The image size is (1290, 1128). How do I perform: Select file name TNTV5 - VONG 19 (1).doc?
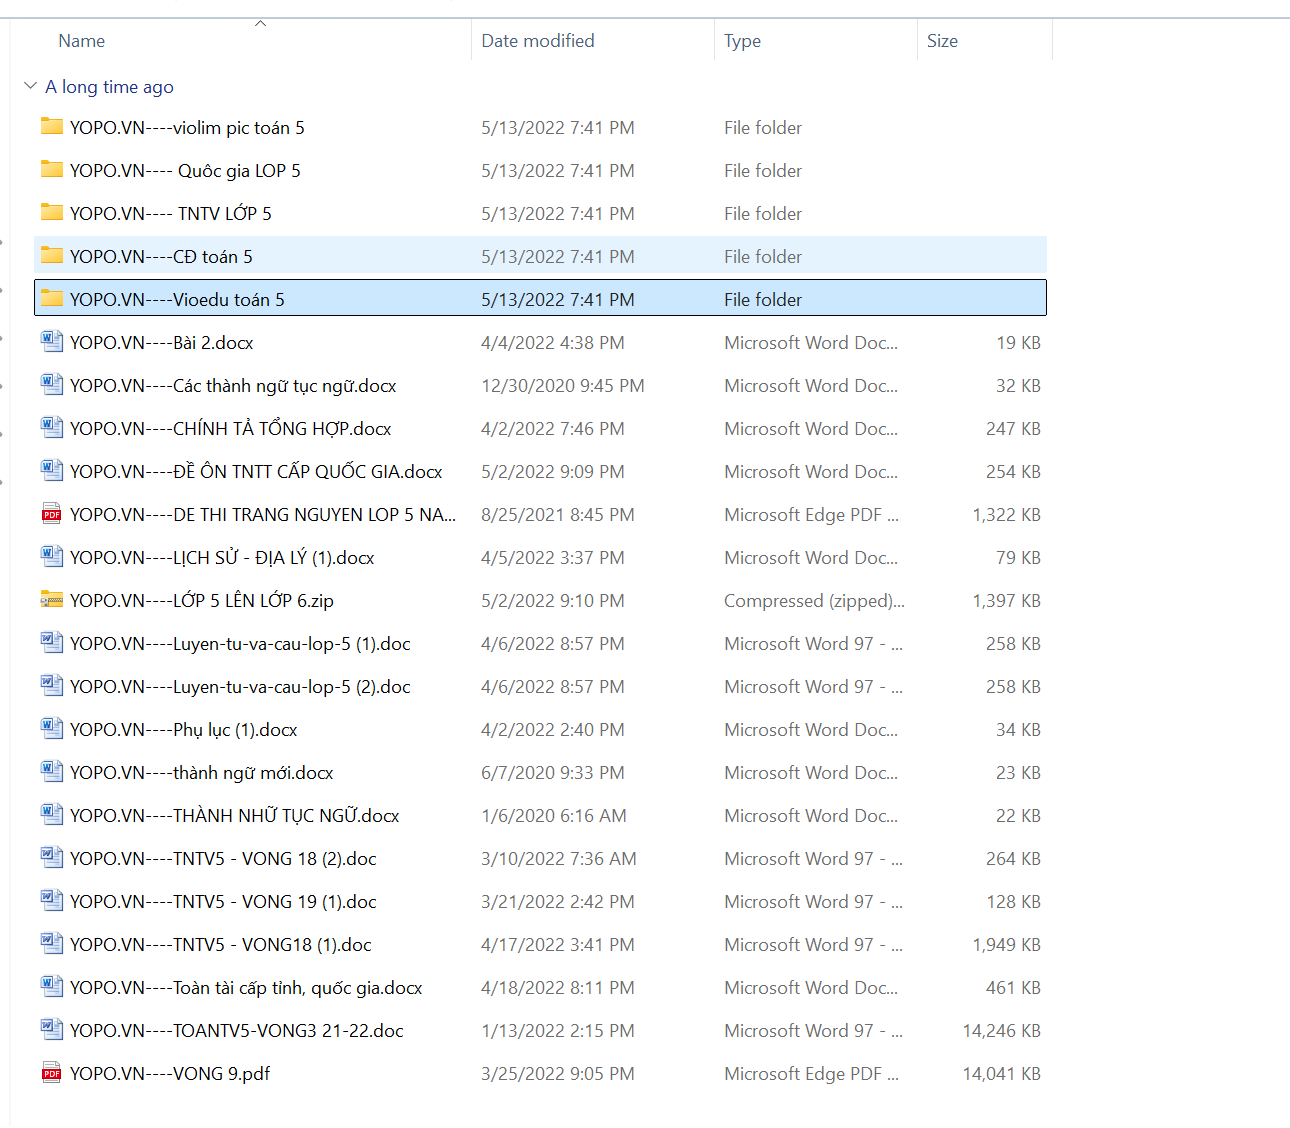[275, 902]
